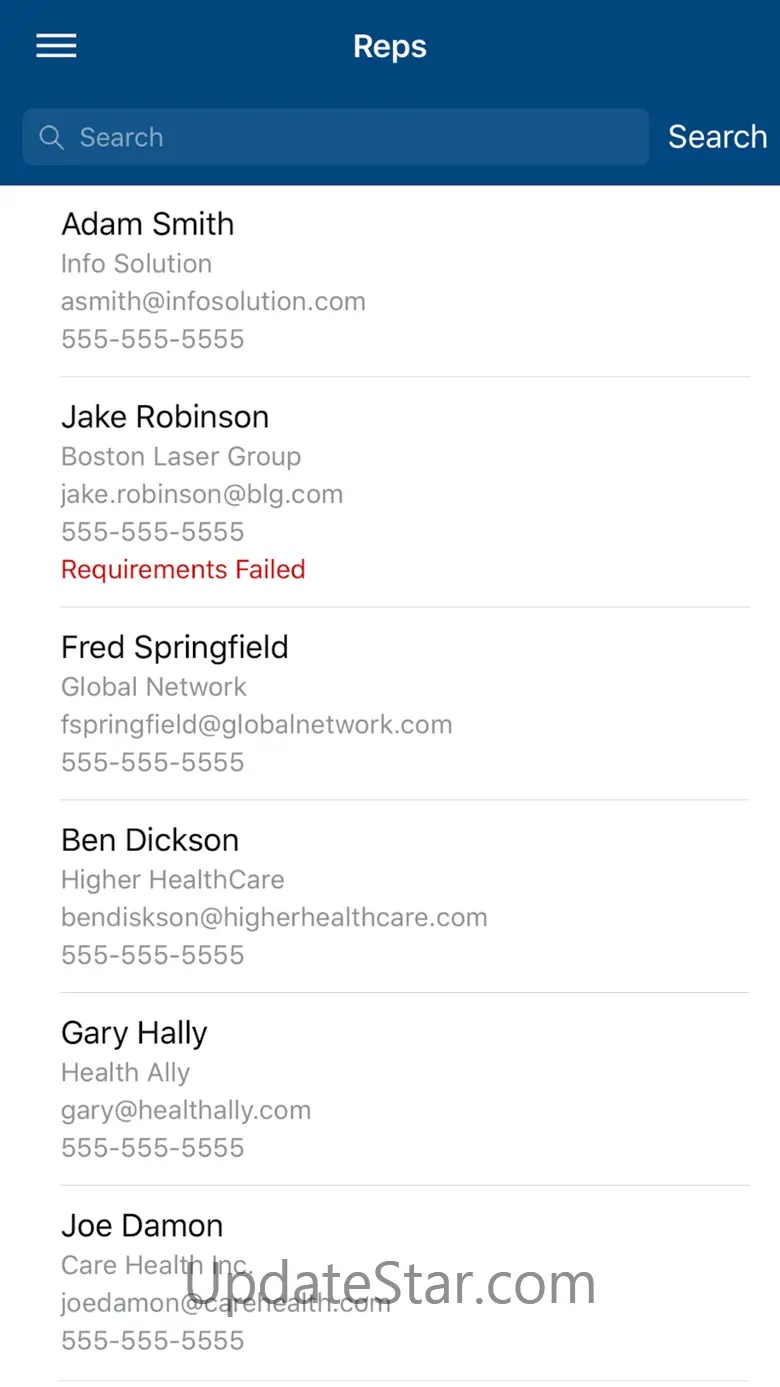Click fspringfield@globalnetwork.com email
The height and width of the screenshot is (1387, 780).
tap(256, 724)
